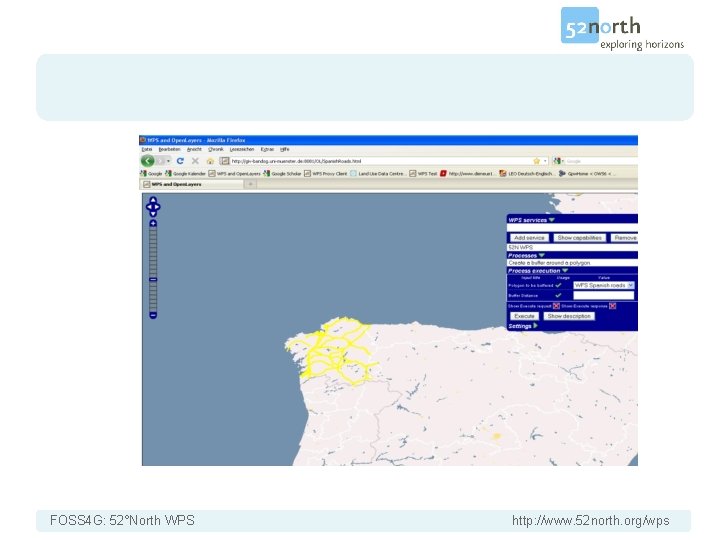Open the Firefox home page icon
Screen dimensions: 720x540
(x=210, y=161)
